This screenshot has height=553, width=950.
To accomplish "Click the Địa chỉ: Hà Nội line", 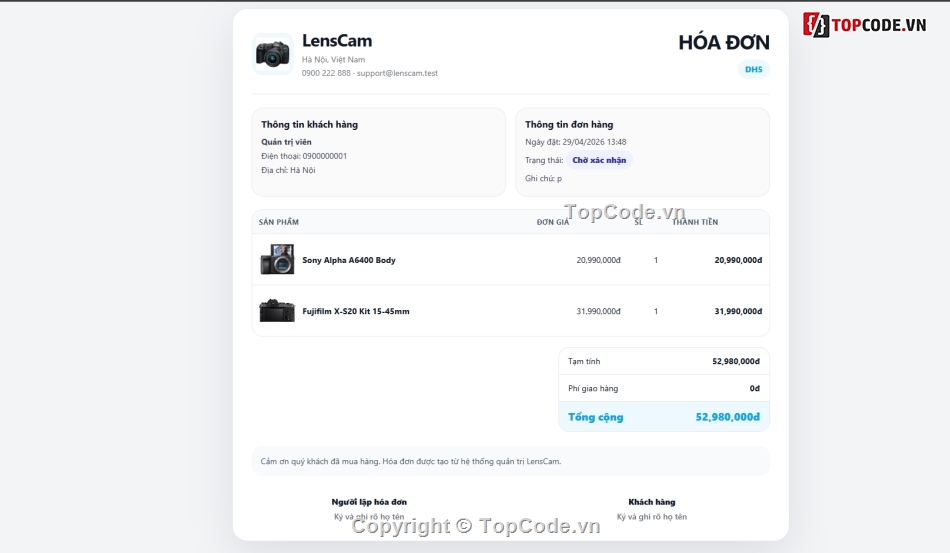I will tap(288, 170).
